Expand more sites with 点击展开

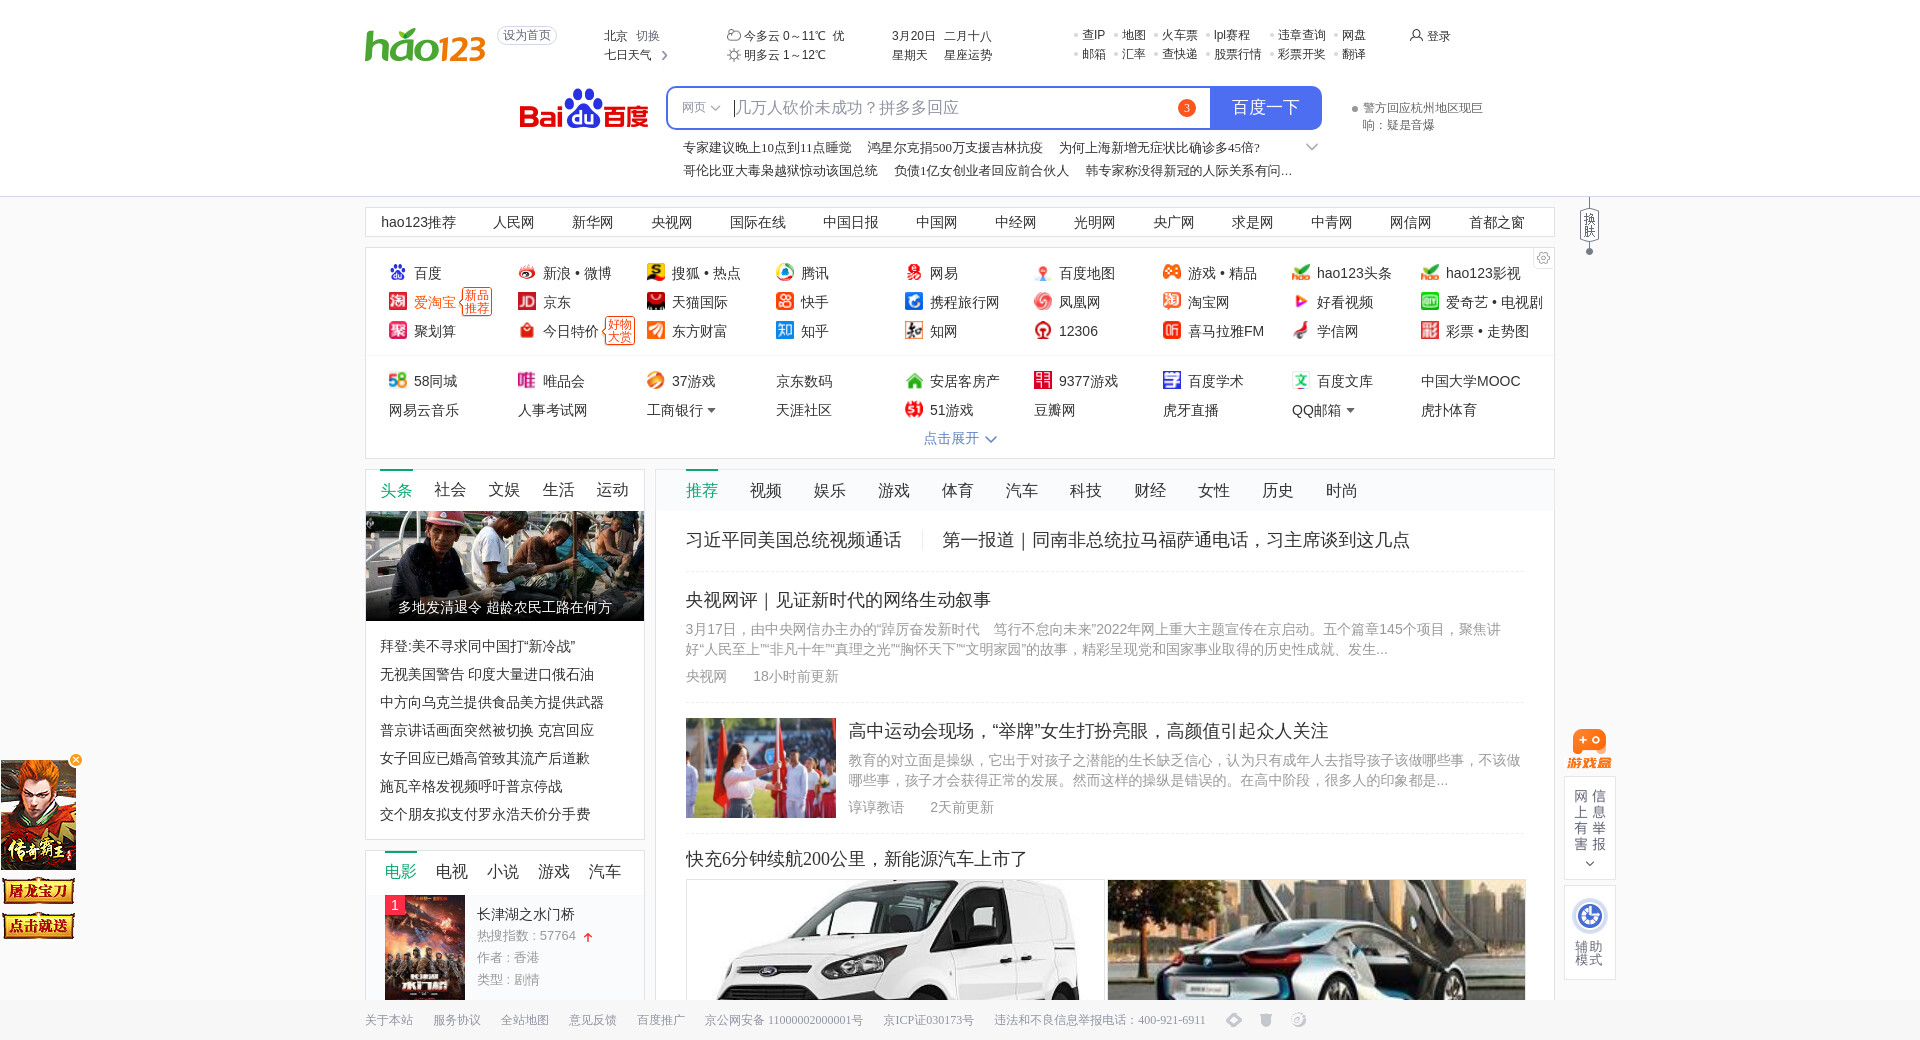(x=959, y=439)
